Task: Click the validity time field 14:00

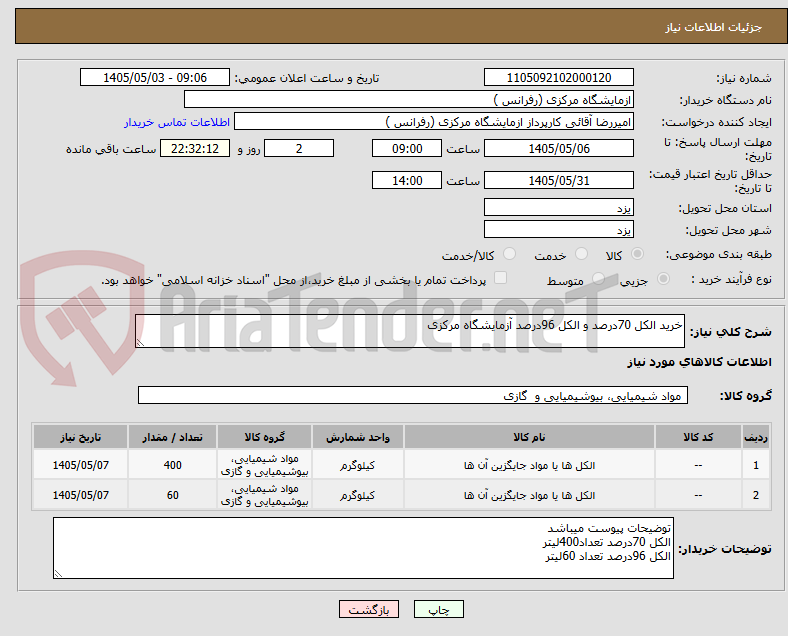Action: pos(407,180)
